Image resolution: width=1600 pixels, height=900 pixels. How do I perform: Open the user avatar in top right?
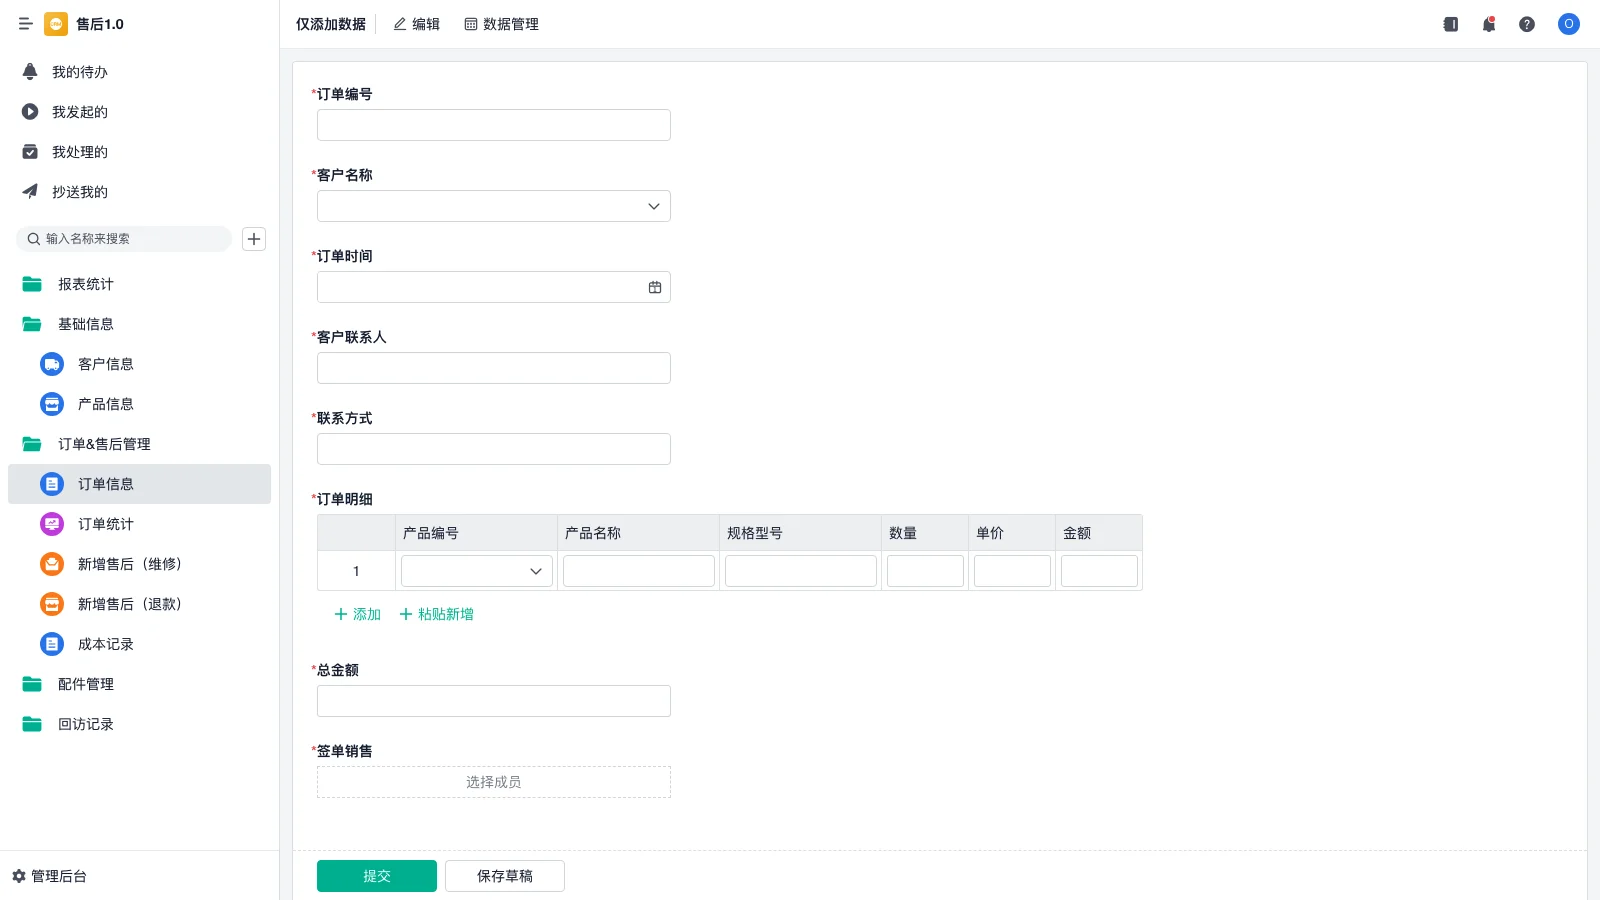pyautogui.click(x=1568, y=24)
